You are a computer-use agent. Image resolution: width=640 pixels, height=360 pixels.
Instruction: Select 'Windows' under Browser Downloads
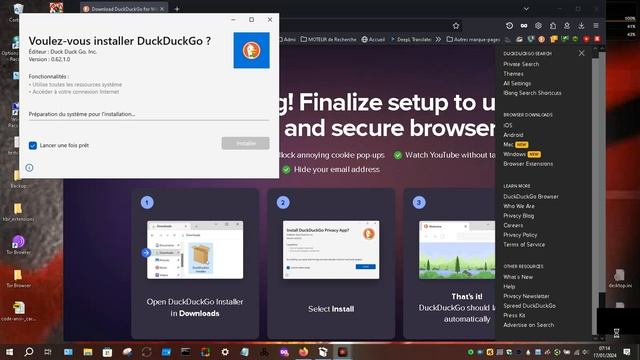(x=514, y=154)
